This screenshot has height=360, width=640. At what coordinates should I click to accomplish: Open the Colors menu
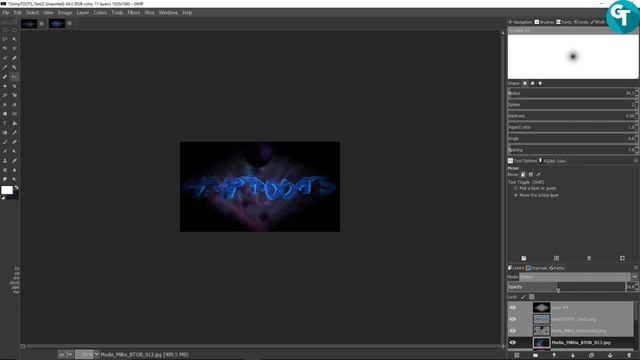(x=100, y=13)
